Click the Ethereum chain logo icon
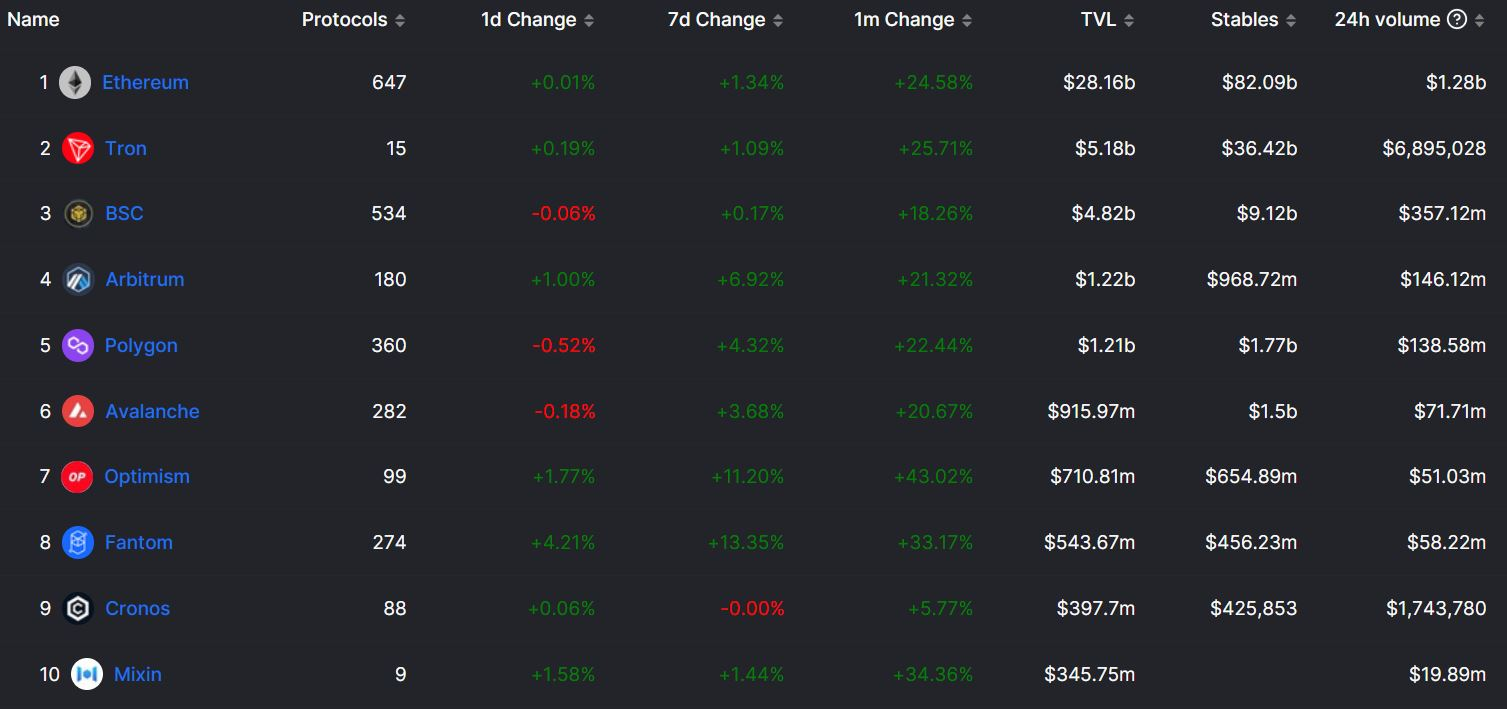Viewport: 1507px width, 709px height. pos(75,83)
